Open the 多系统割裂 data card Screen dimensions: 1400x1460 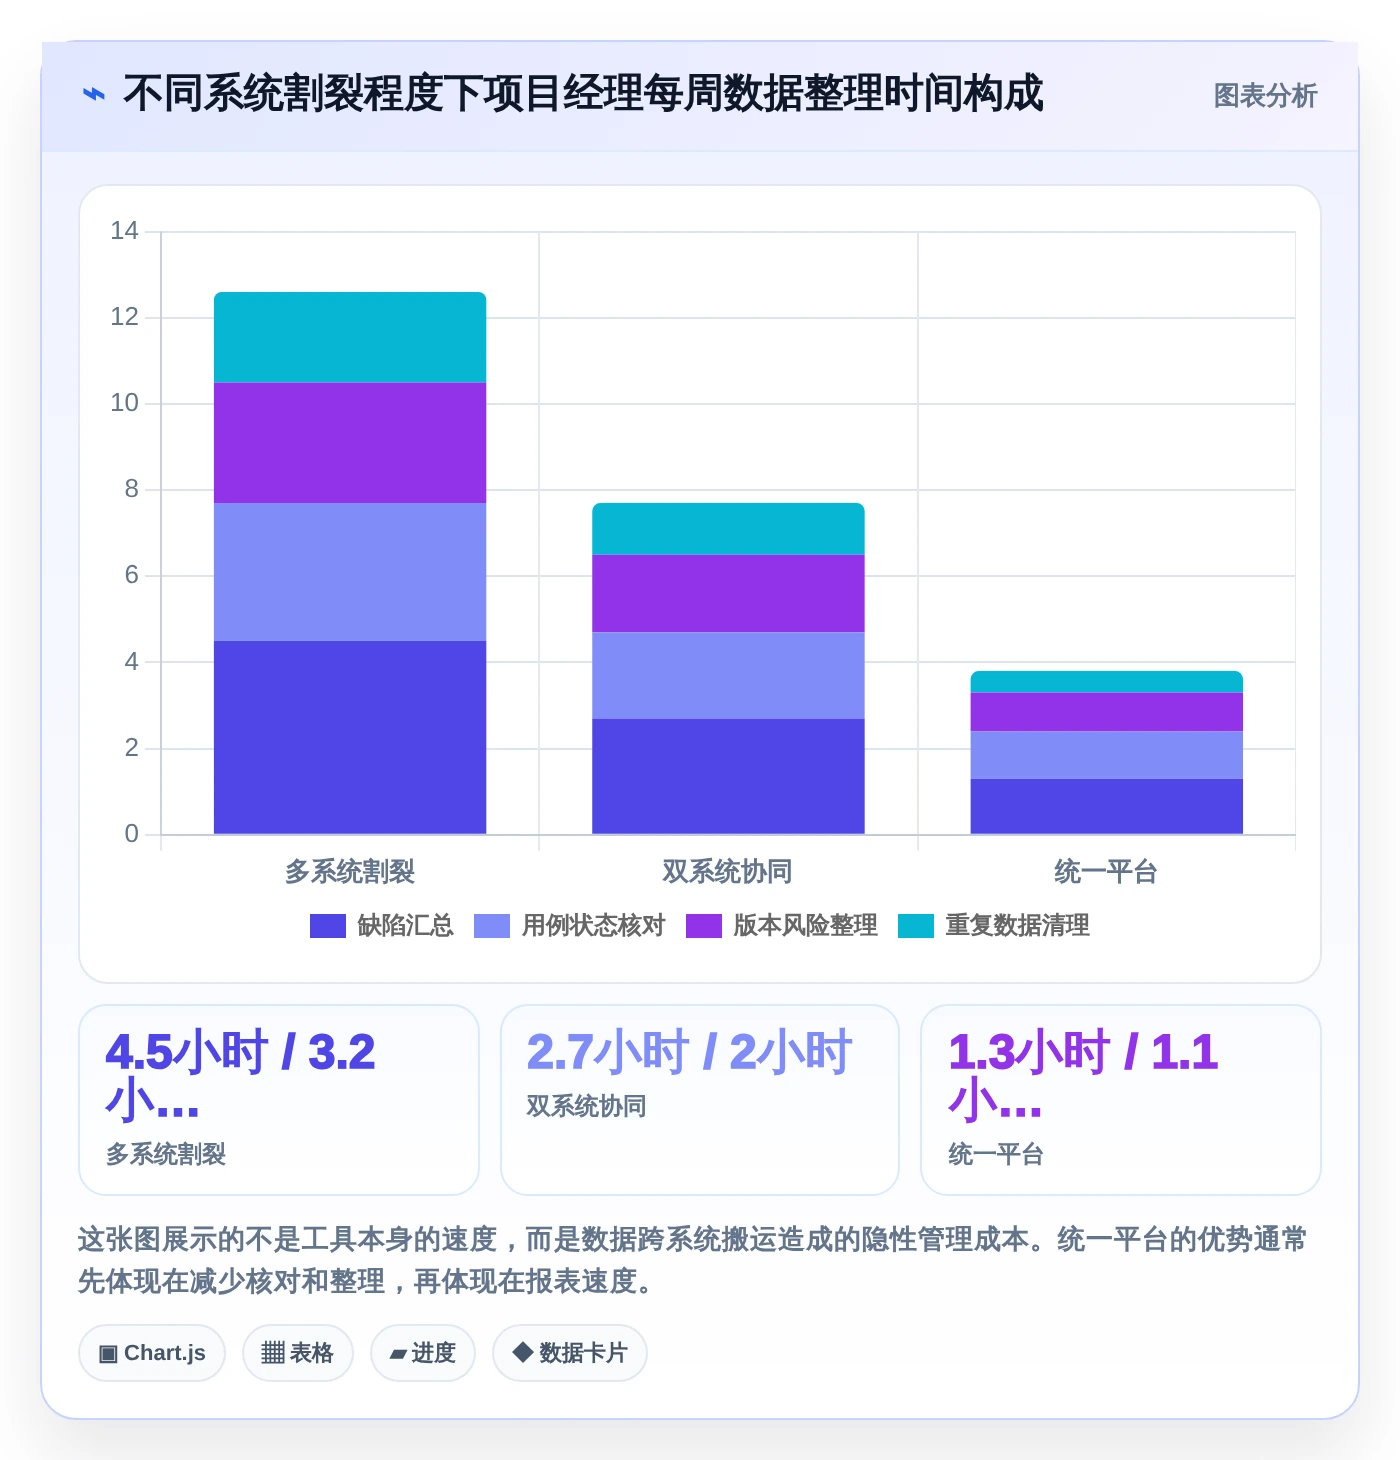click(279, 1100)
